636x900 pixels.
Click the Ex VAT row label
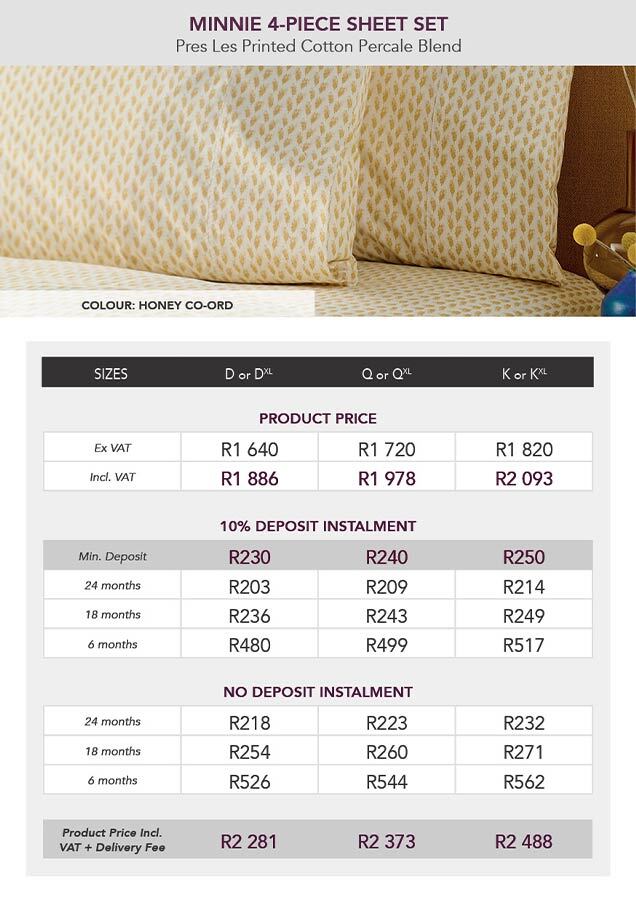[x=113, y=448]
